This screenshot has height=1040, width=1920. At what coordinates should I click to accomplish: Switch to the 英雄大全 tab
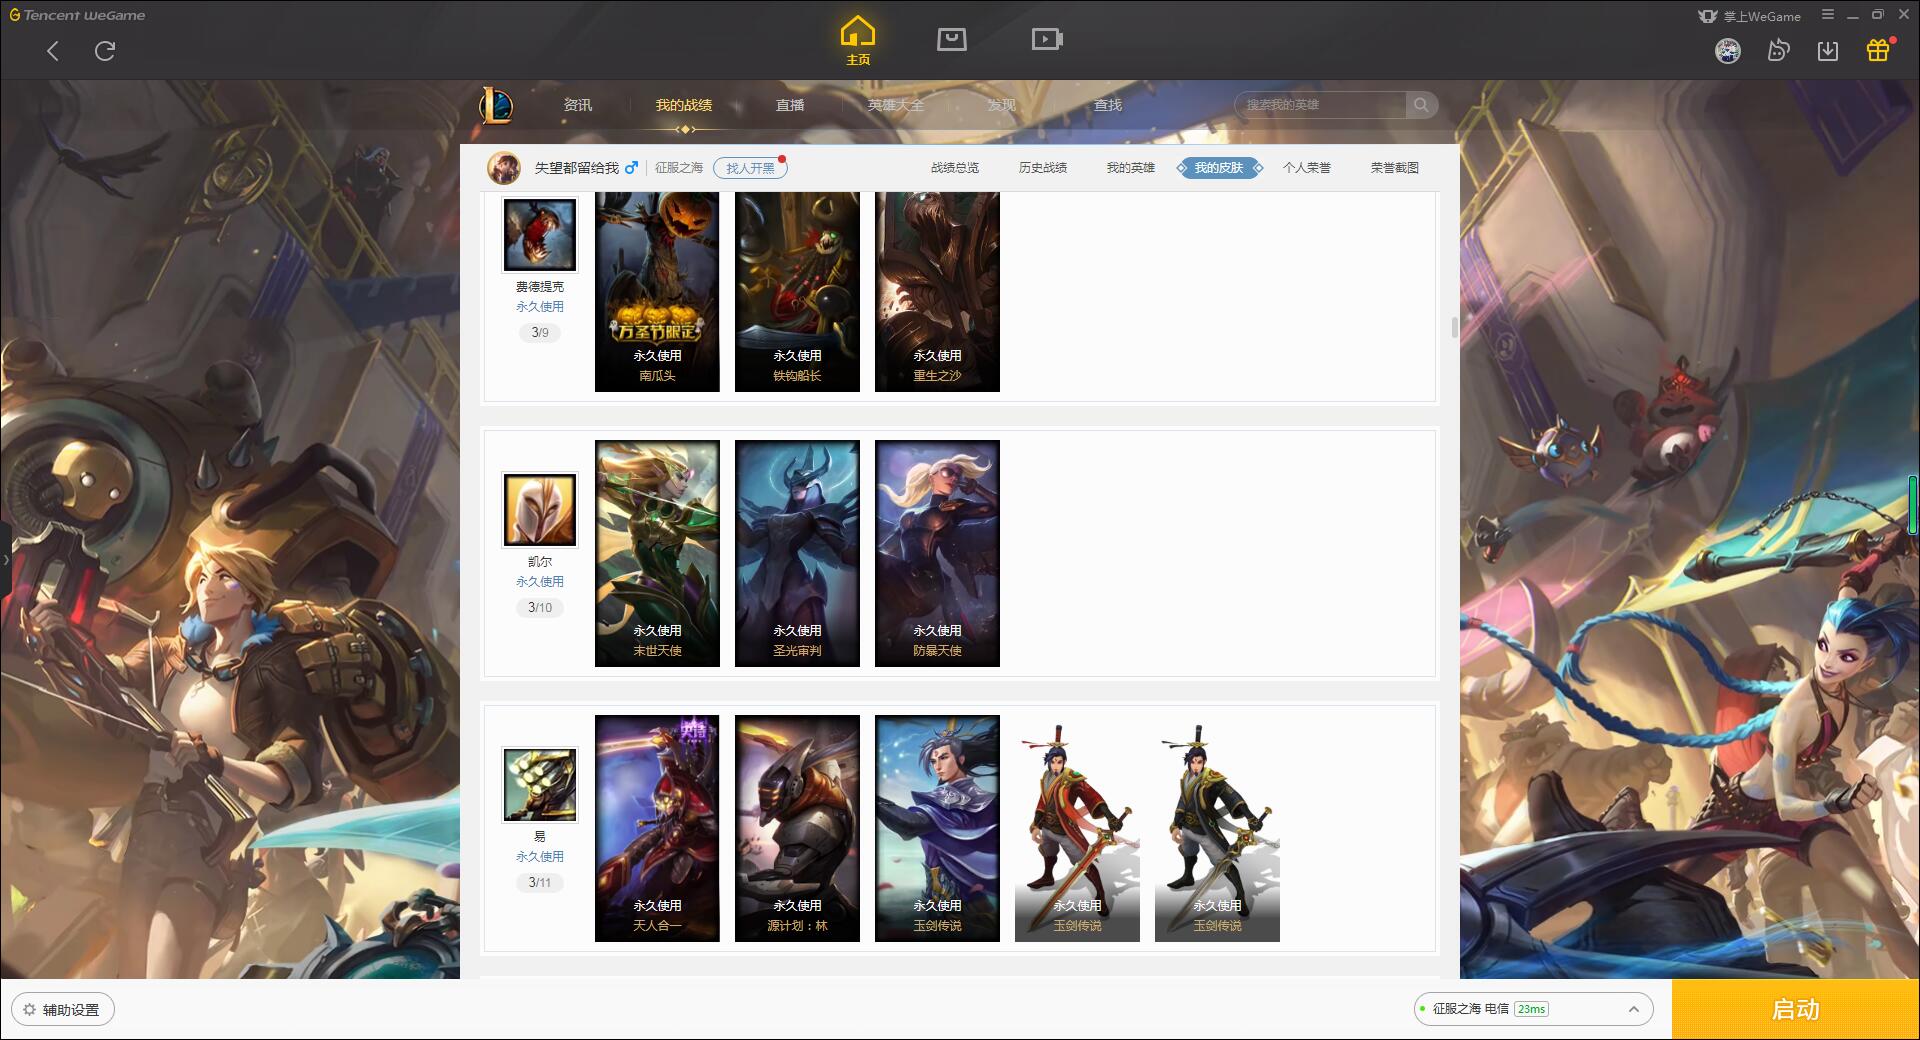[x=896, y=105]
